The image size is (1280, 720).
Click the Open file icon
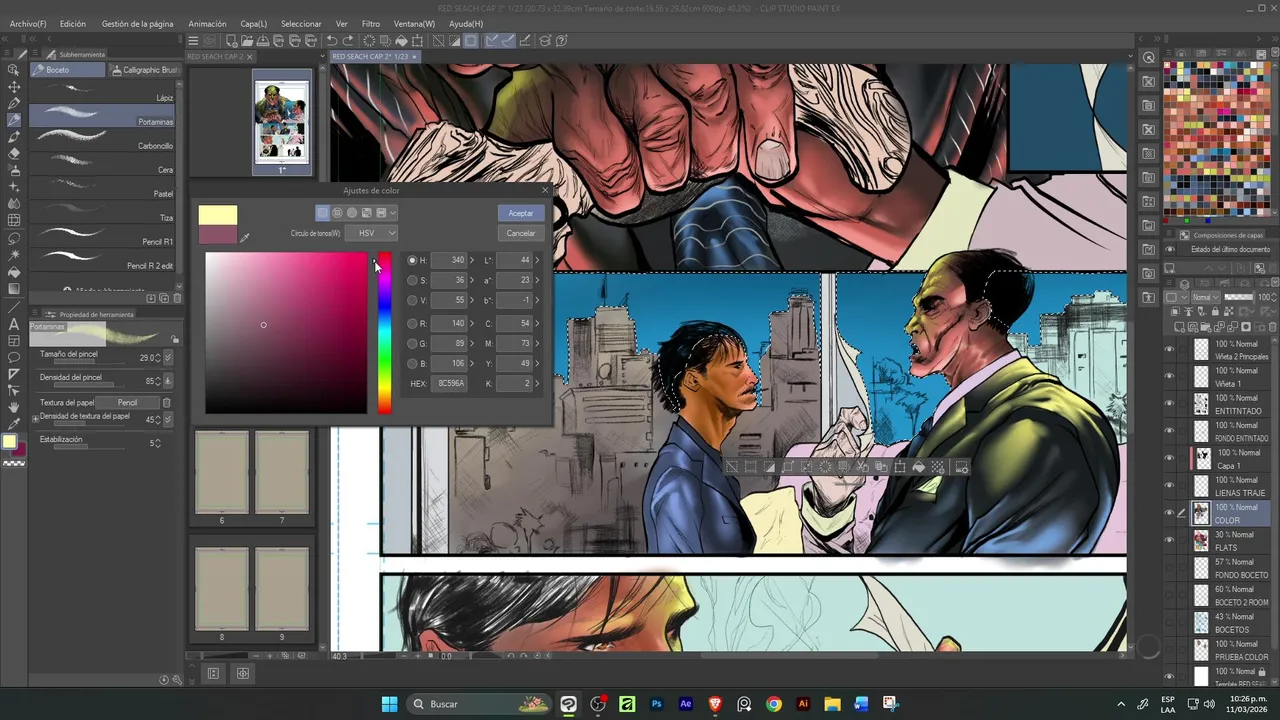(x=247, y=41)
